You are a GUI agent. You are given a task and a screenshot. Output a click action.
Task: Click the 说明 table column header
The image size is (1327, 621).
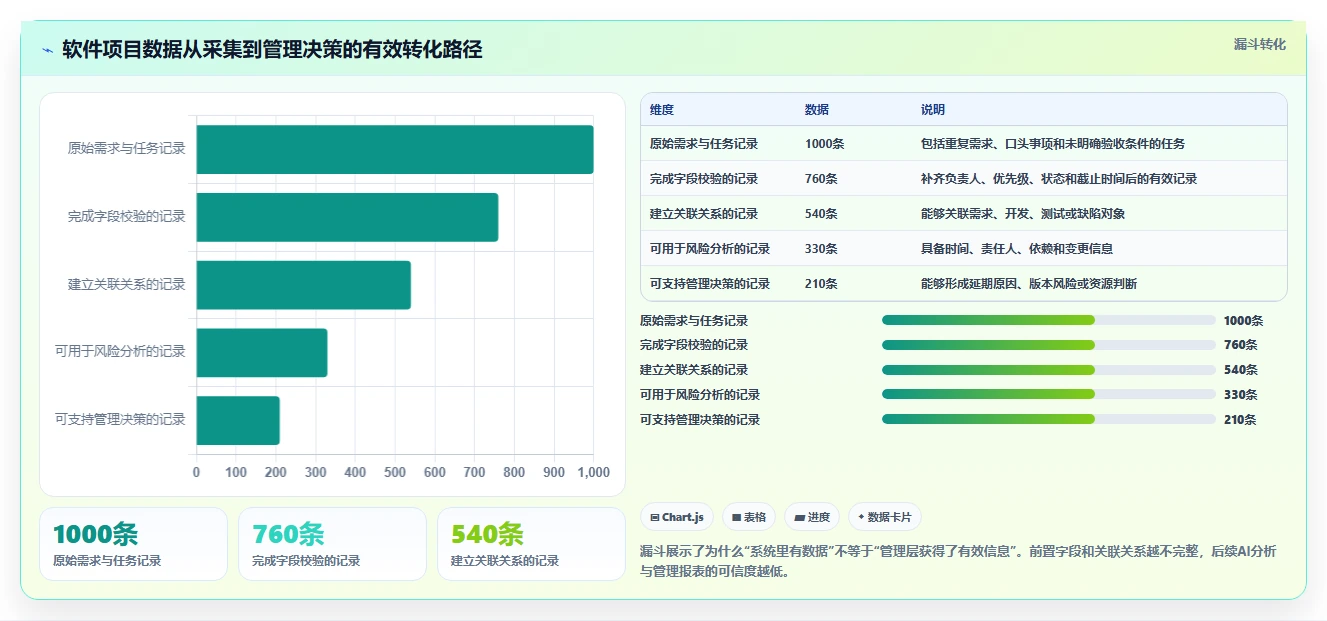933,110
